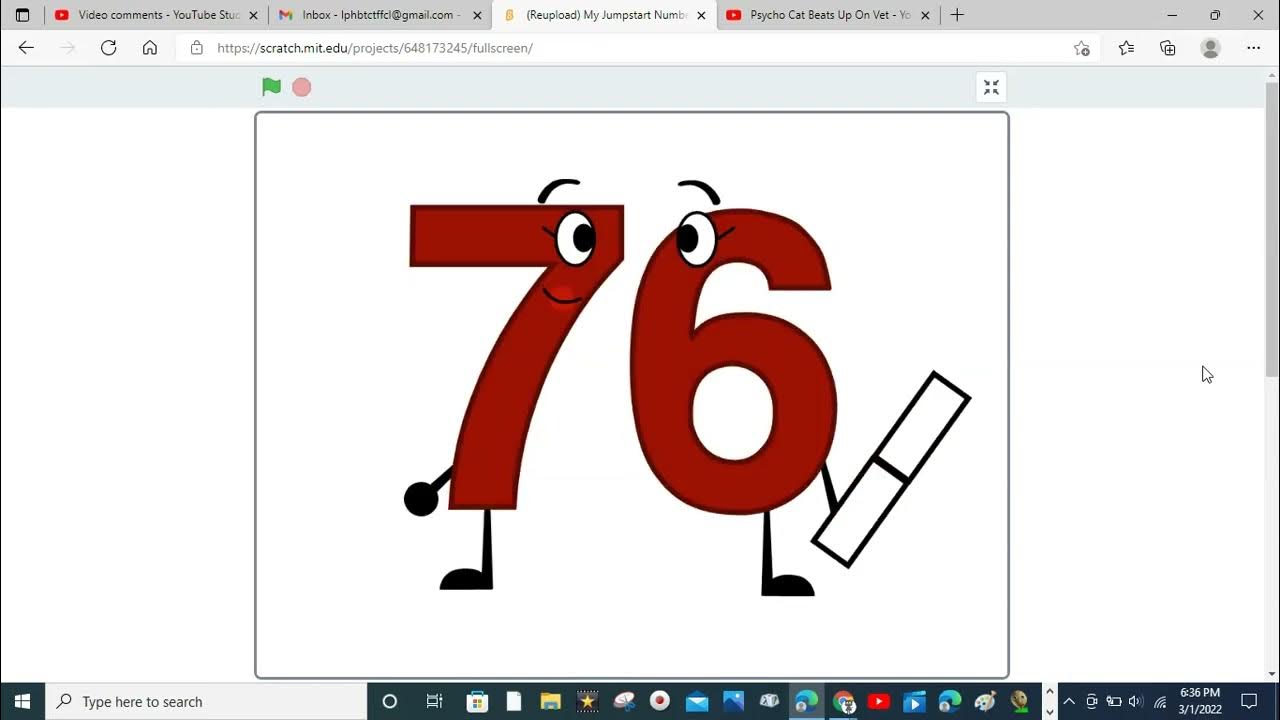Screen dimensions: 1280x720
Task: Open network Wi-Fi settings in tray
Action: click(x=1159, y=701)
